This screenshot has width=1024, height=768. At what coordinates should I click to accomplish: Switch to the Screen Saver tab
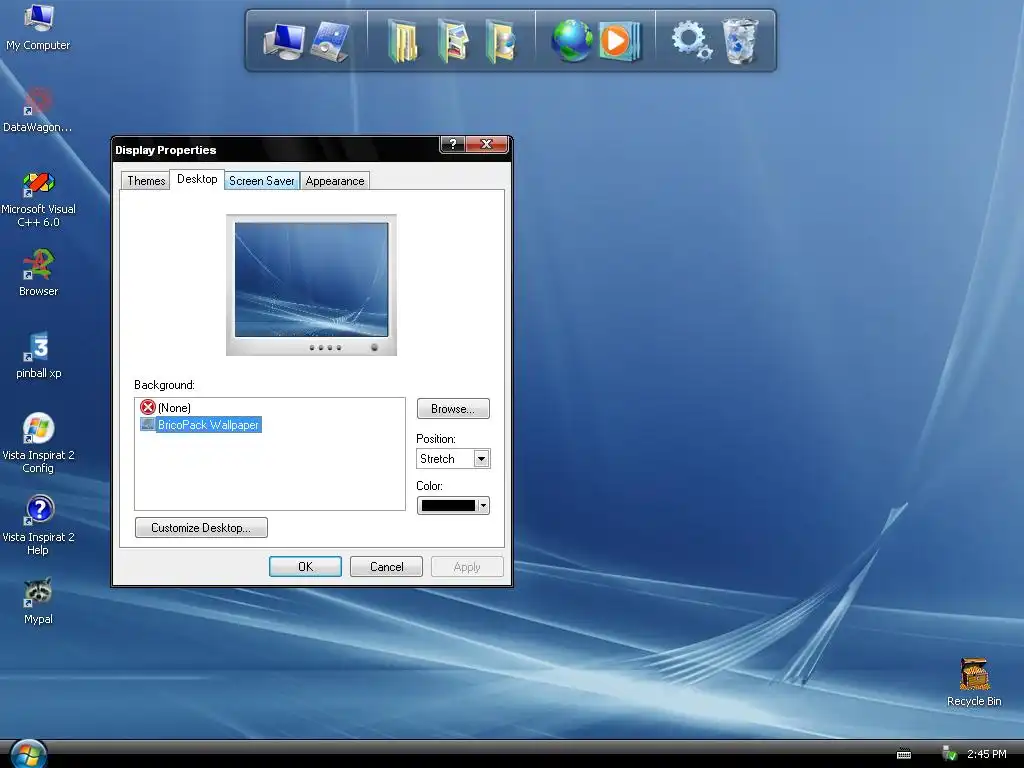(x=261, y=181)
